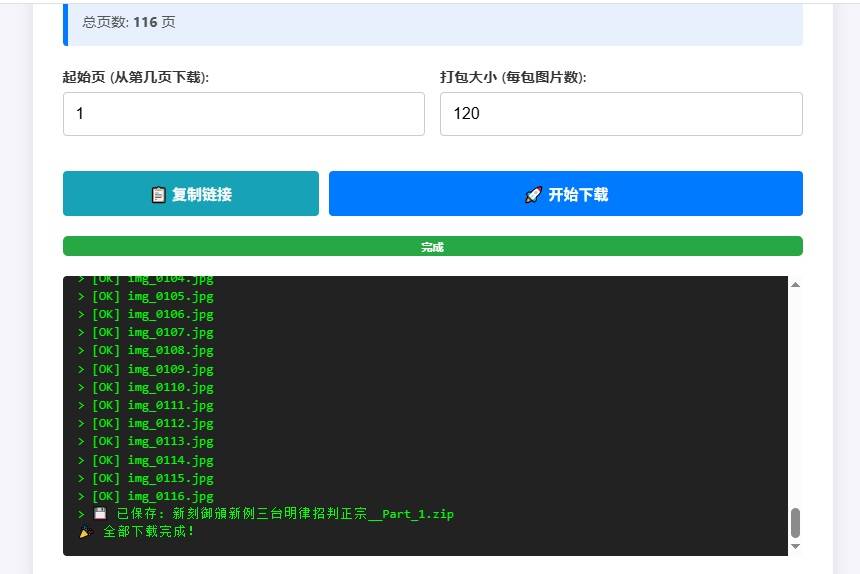This screenshot has height=574, width=860.
Task: Select log line img_0114.jpg
Action: pos(146,461)
